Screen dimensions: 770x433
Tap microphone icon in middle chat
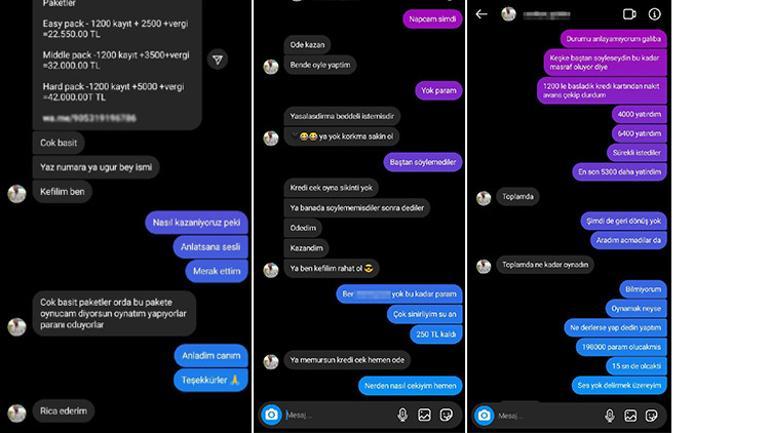(x=402, y=415)
